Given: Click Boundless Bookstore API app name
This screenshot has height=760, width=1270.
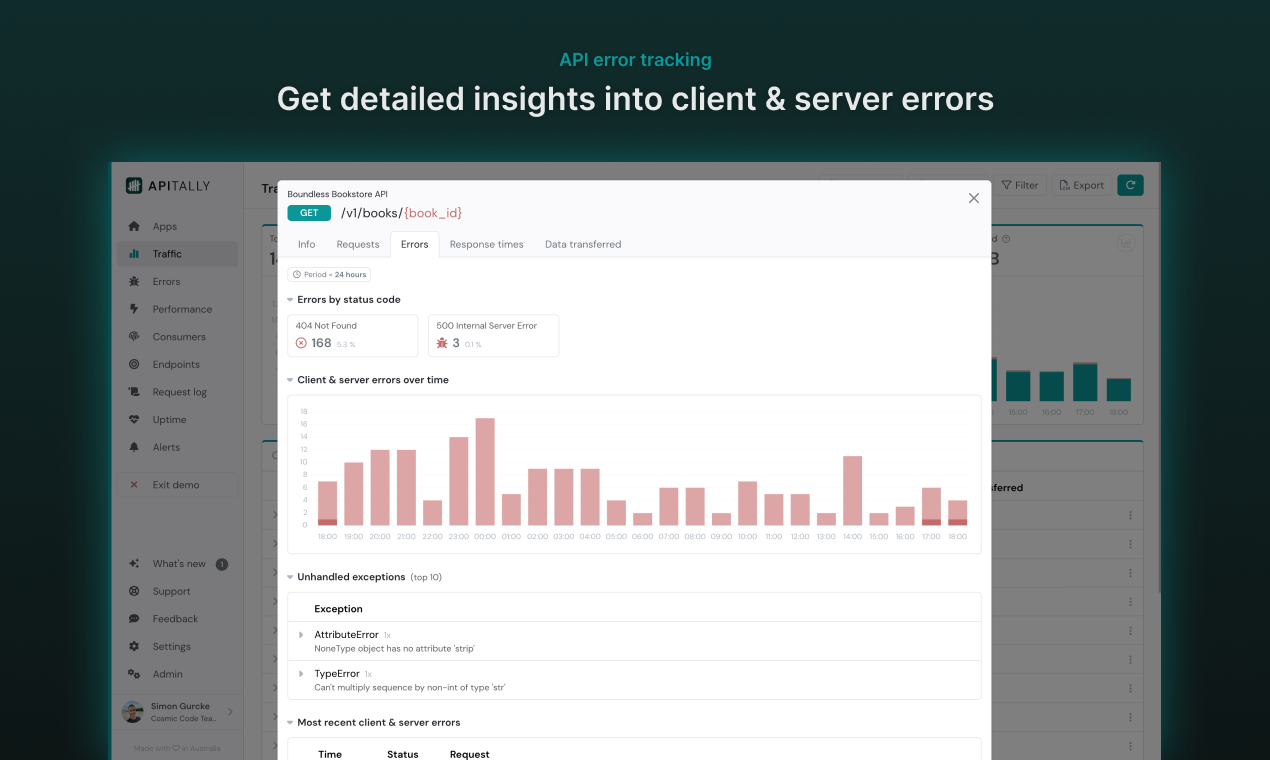Looking at the screenshot, I should [x=337, y=194].
